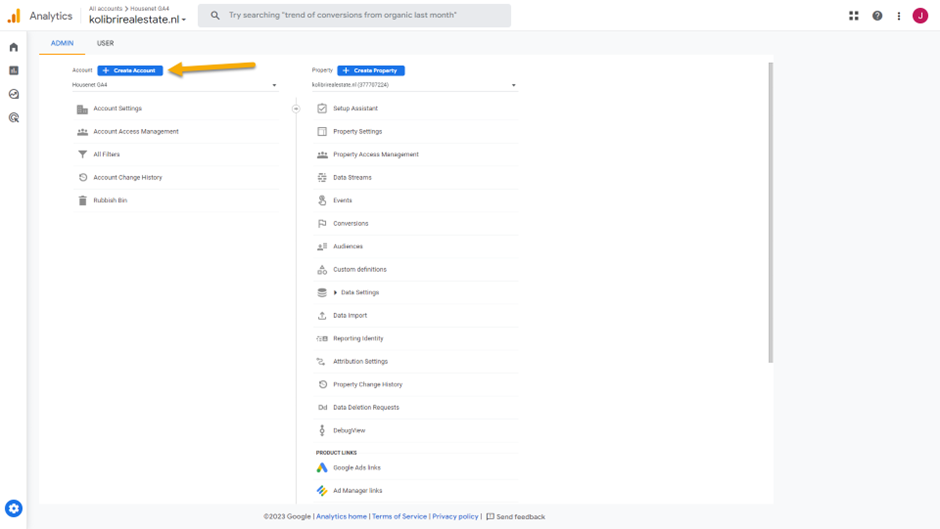Open Property Settings
The image size is (940, 529).
[357, 131]
